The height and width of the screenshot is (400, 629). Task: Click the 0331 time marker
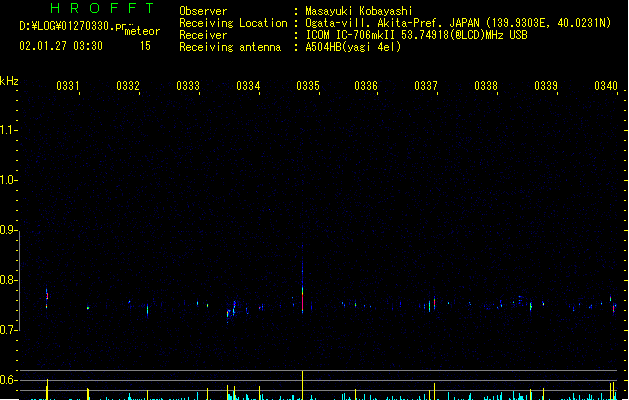click(68, 86)
